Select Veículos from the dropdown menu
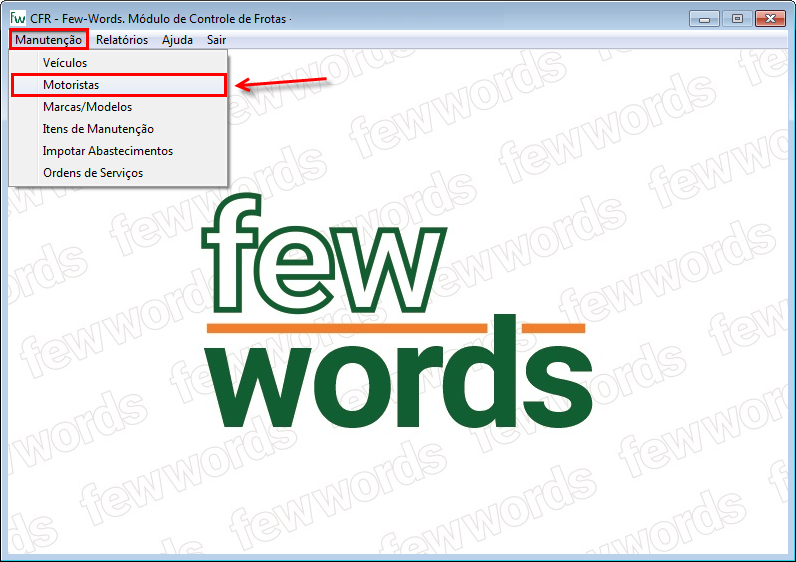This screenshot has width=796, height=562. (118, 63)
